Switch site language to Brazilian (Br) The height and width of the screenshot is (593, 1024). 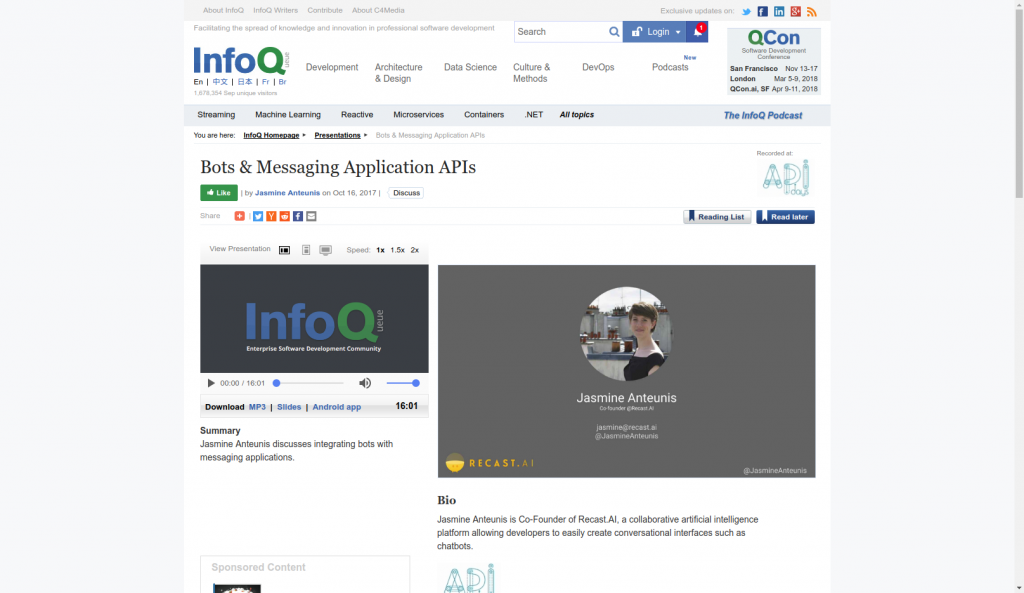282,82
